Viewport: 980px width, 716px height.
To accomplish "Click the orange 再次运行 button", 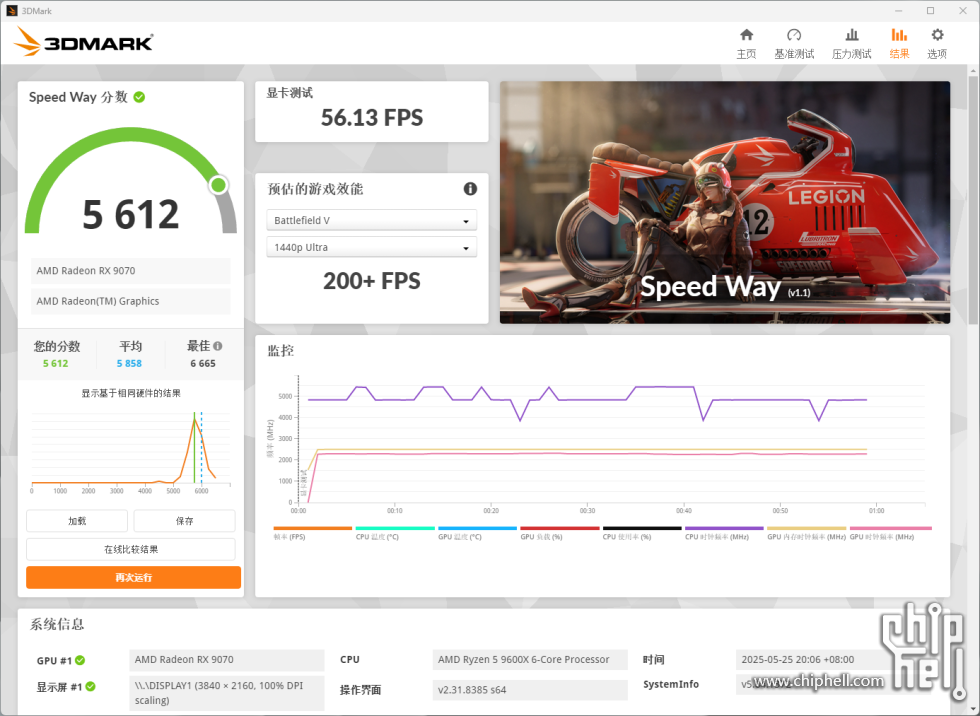I will [133, 577].
